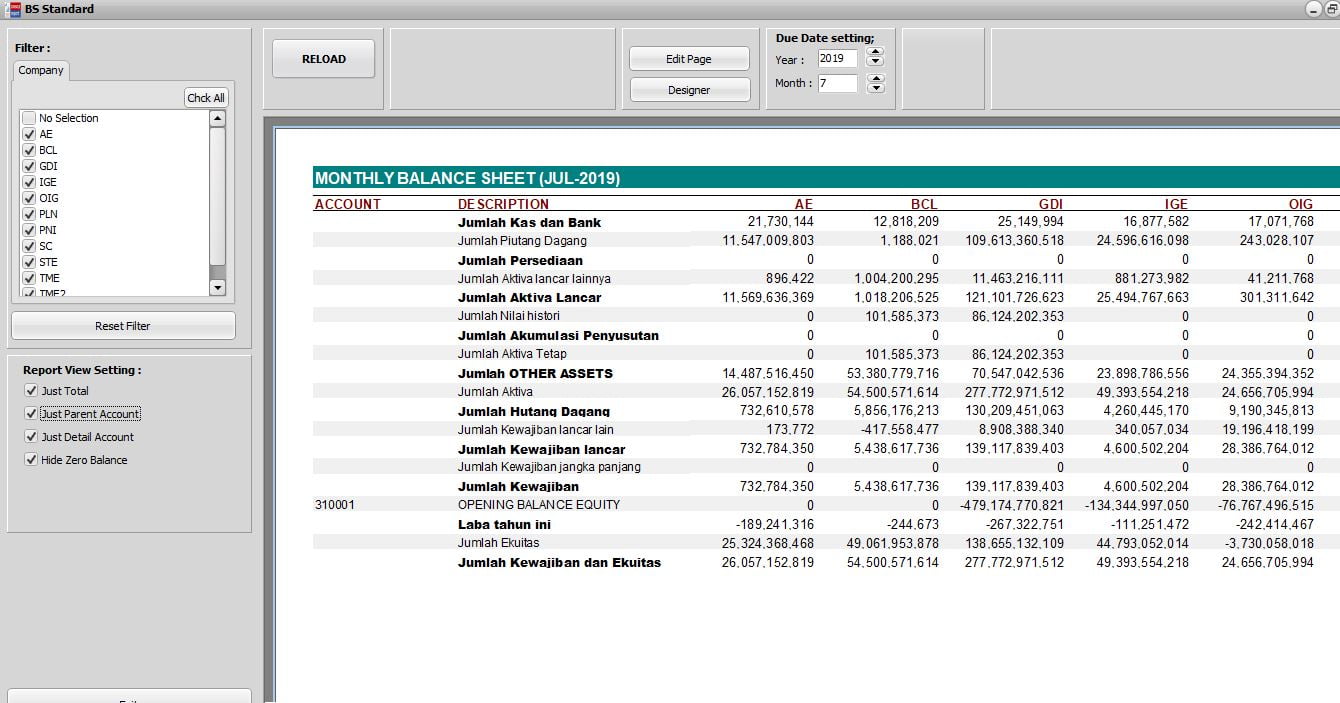
Task: Toggle the Just Detail Account setting
Action: [x=31, y=437]
